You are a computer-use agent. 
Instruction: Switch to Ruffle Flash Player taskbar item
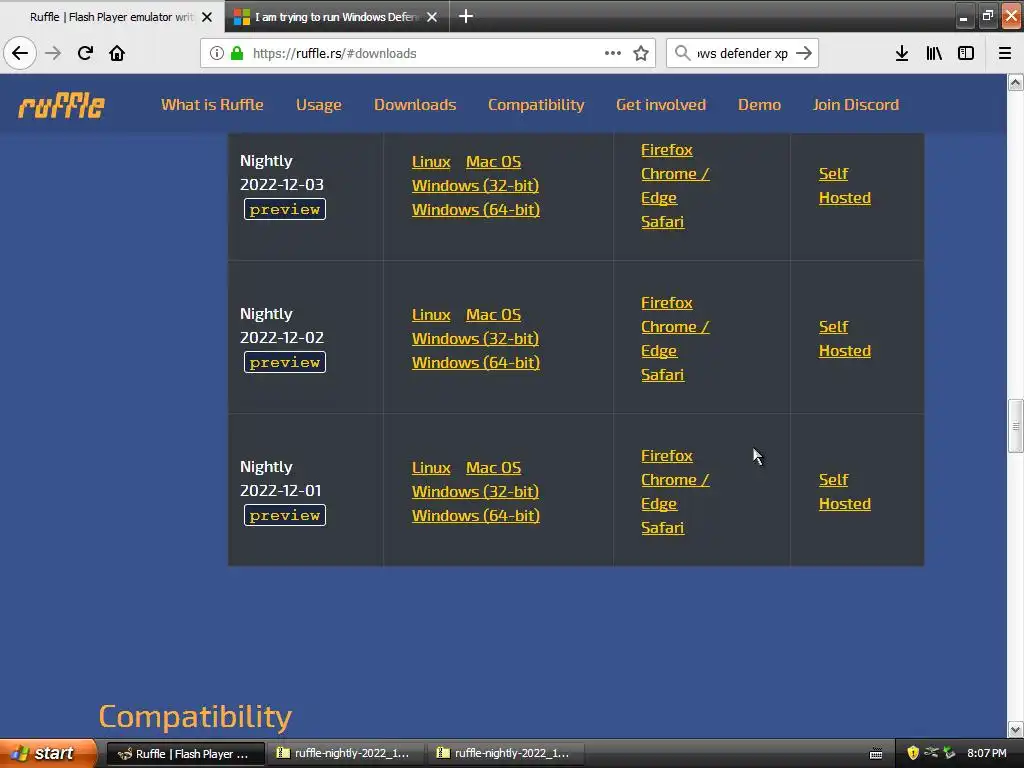coord(185,753)
